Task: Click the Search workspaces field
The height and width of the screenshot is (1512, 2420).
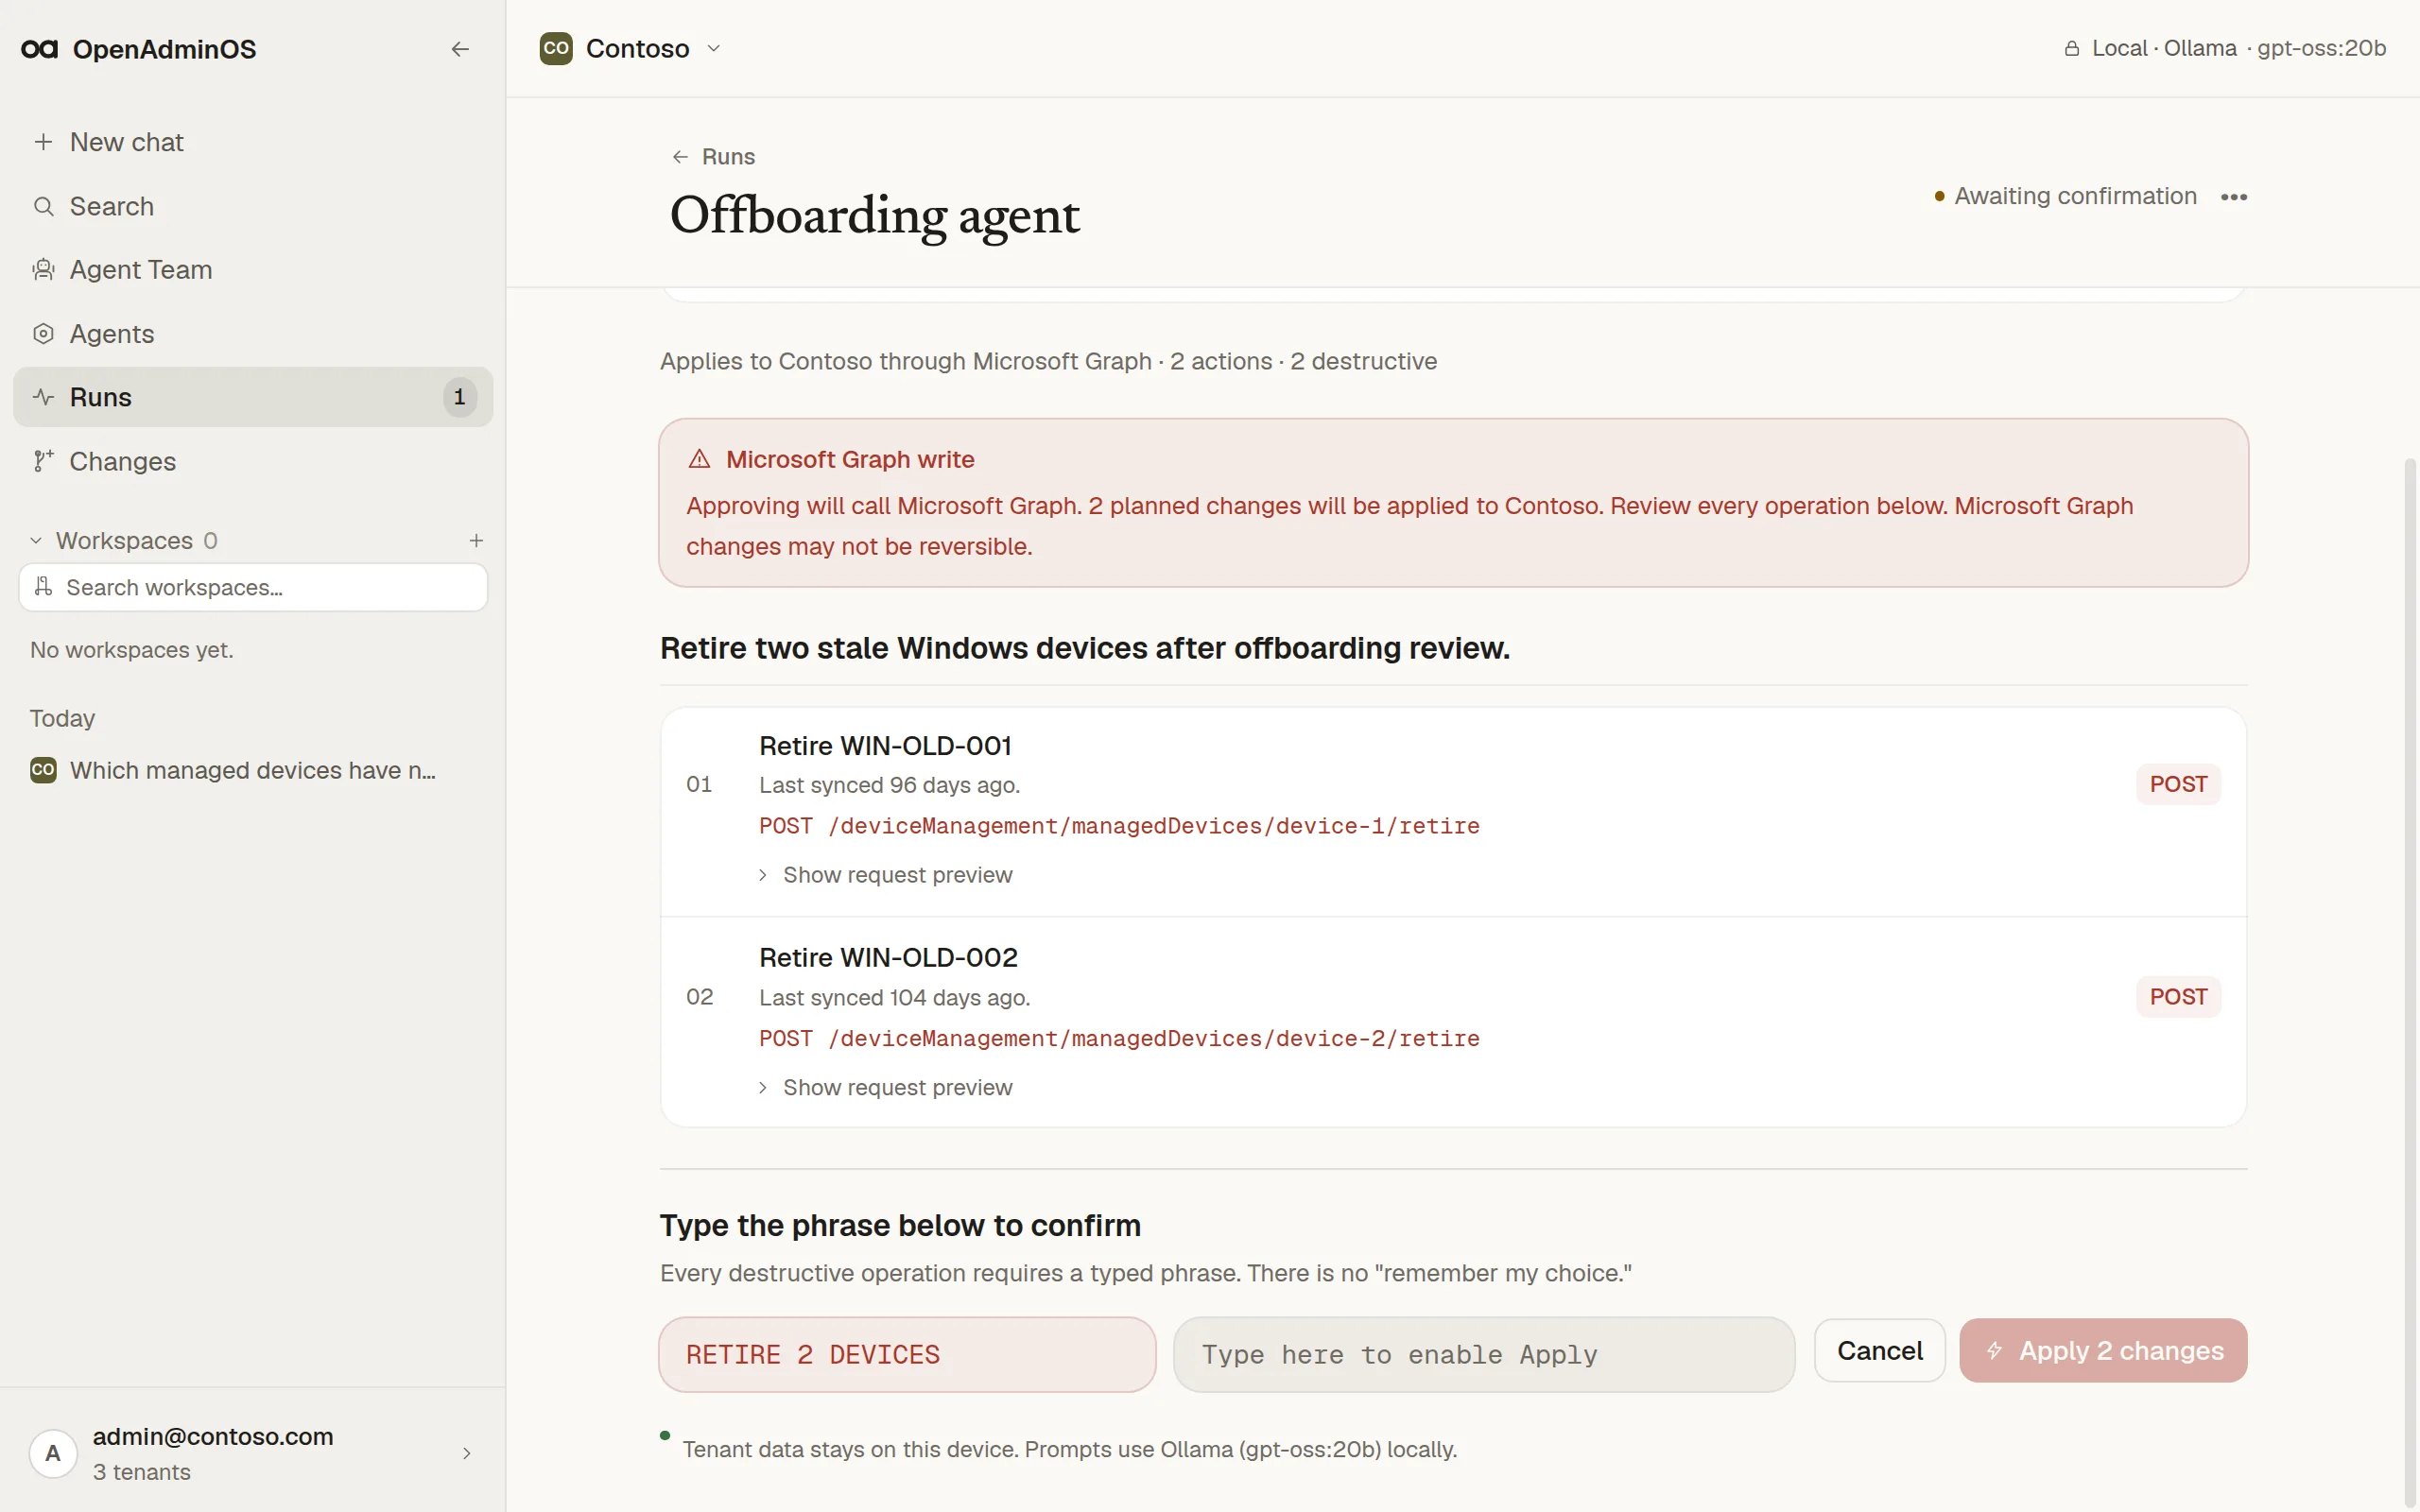Action: point(253,587)
